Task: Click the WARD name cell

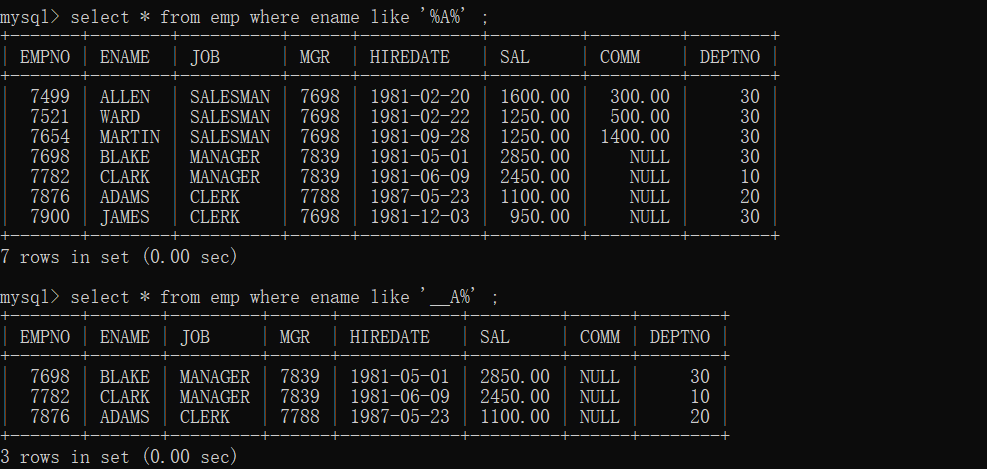Action: click(x=120, y=117)
